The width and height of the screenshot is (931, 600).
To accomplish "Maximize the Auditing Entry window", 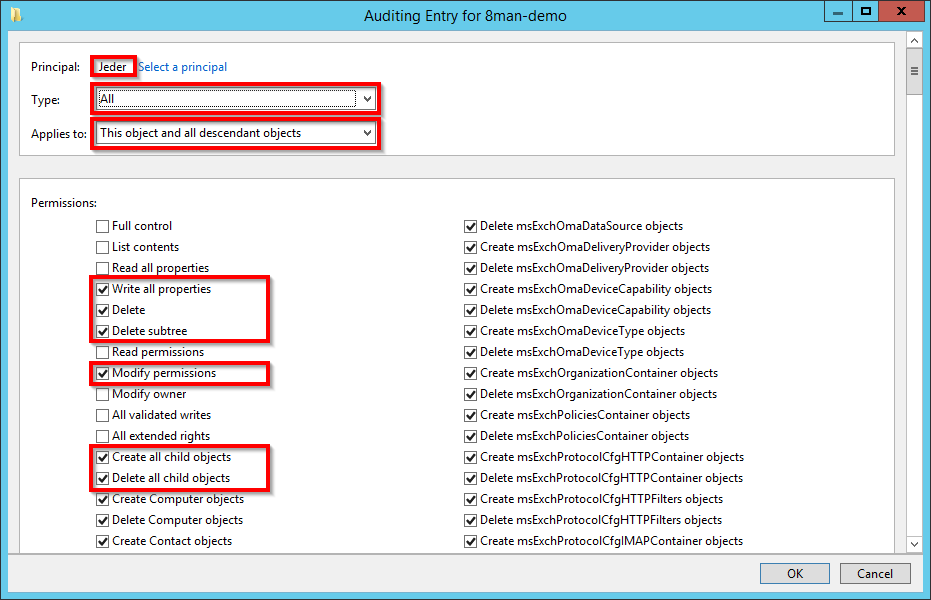I will coord(866,11).
